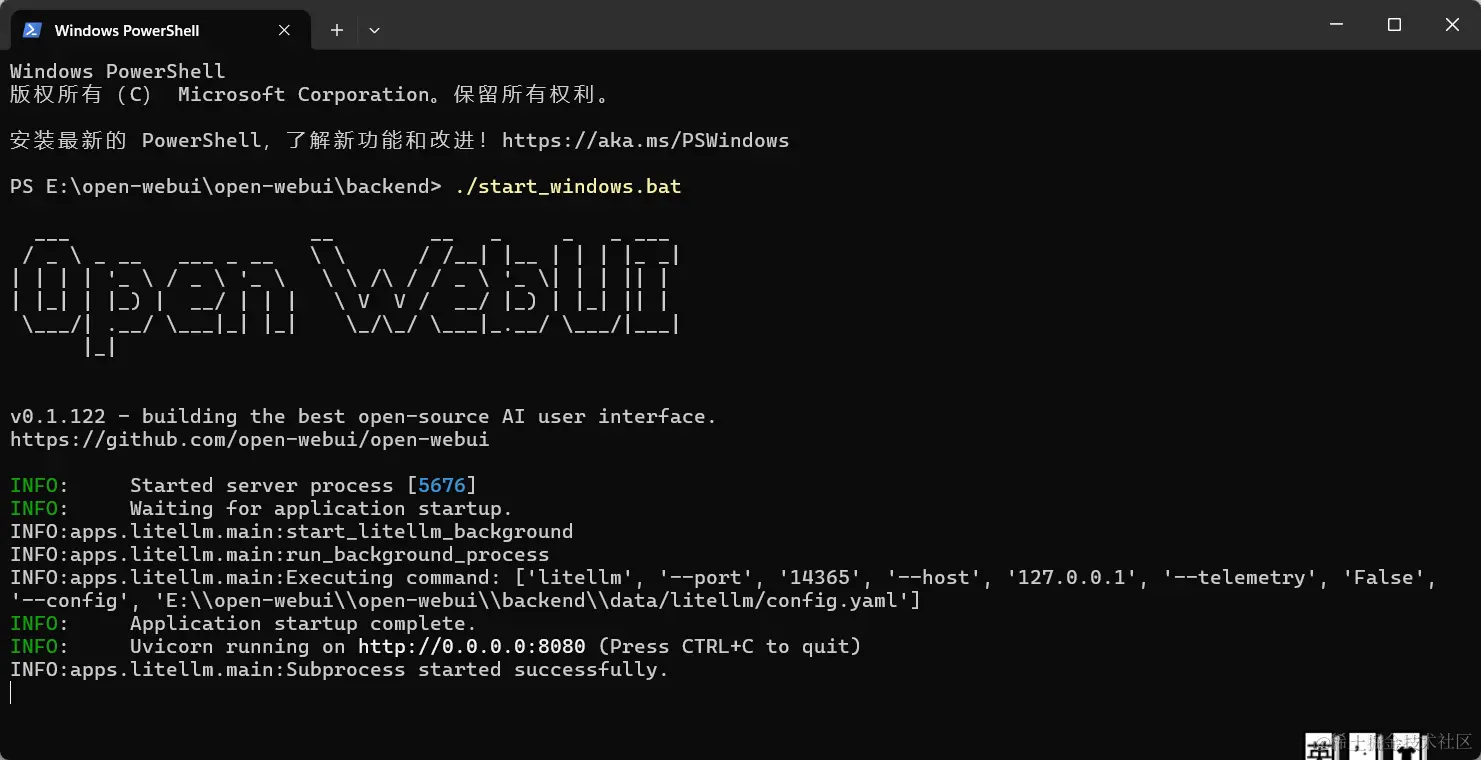Close the terminal window
The width and height of the screenshot is (1481, 760).
[x=1452, y=25]
